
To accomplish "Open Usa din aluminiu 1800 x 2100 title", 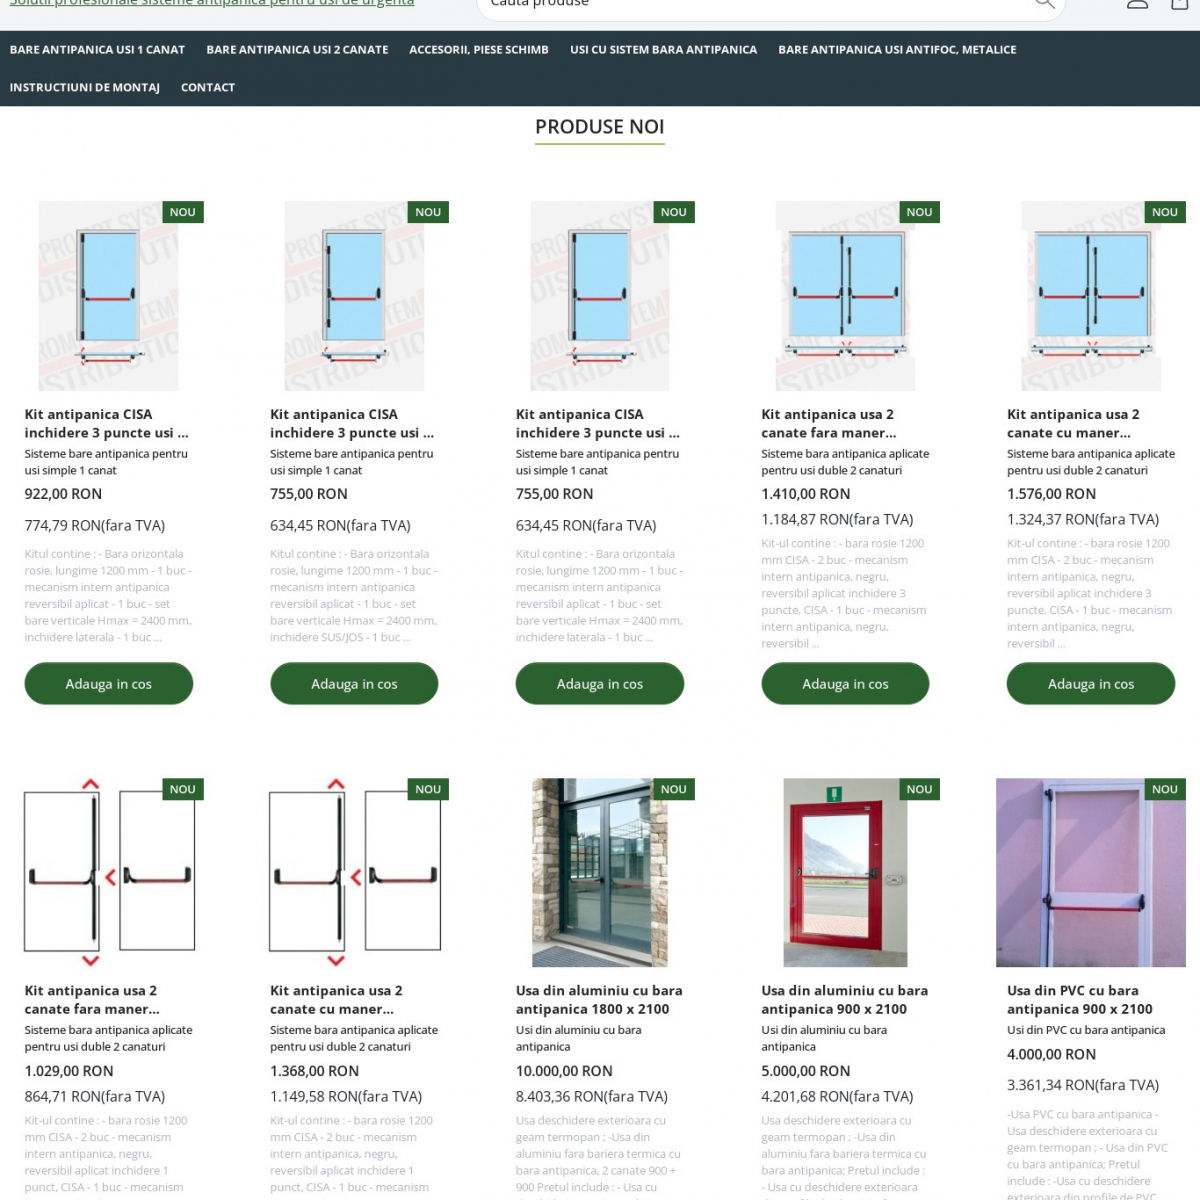I will [599, 1000].
